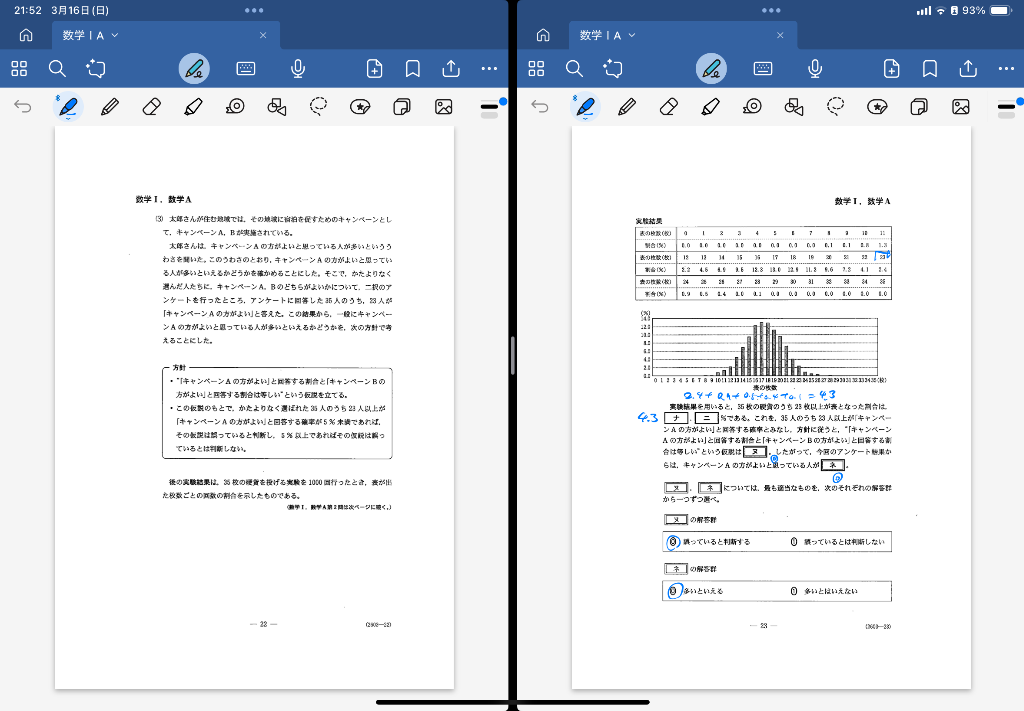1024x711 pixels.
Task: Go to home library in right pane
Action: coord(543,35)
